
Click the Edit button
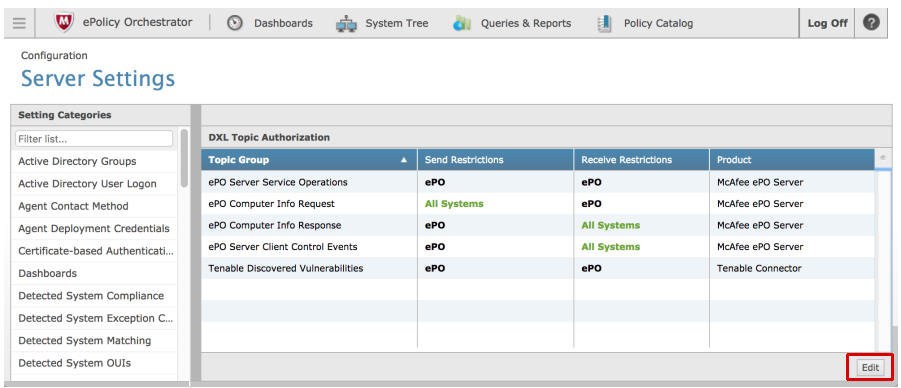870,367
